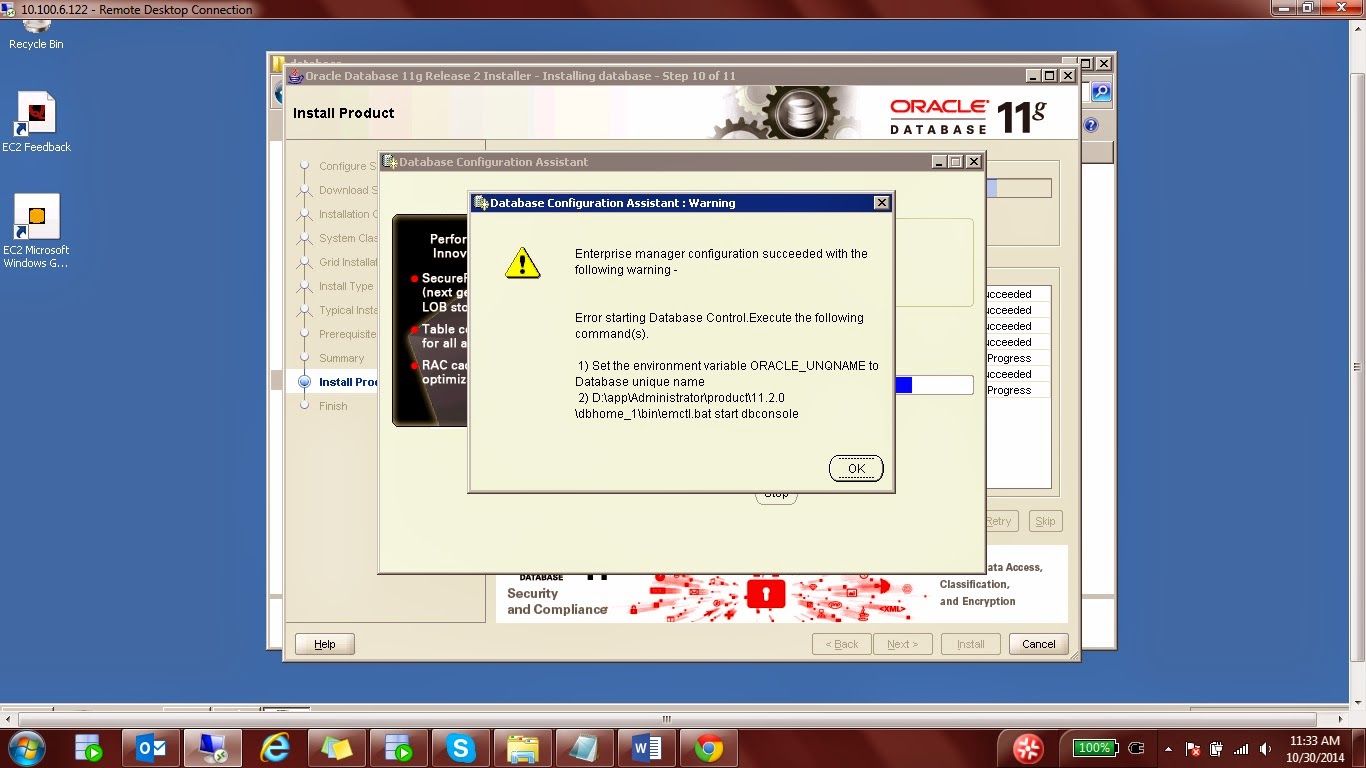
Task: Click OK in the Warning dialog
Action: point(856,468)
